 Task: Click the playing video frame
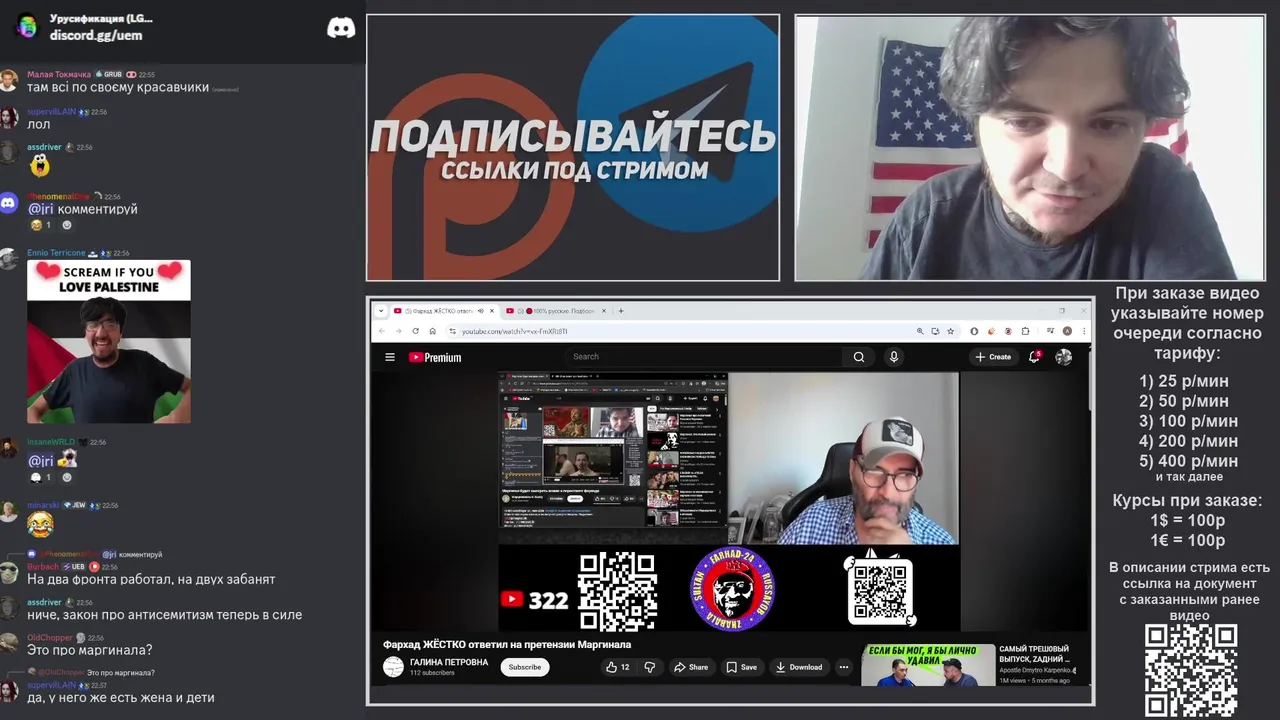point(729,502)
